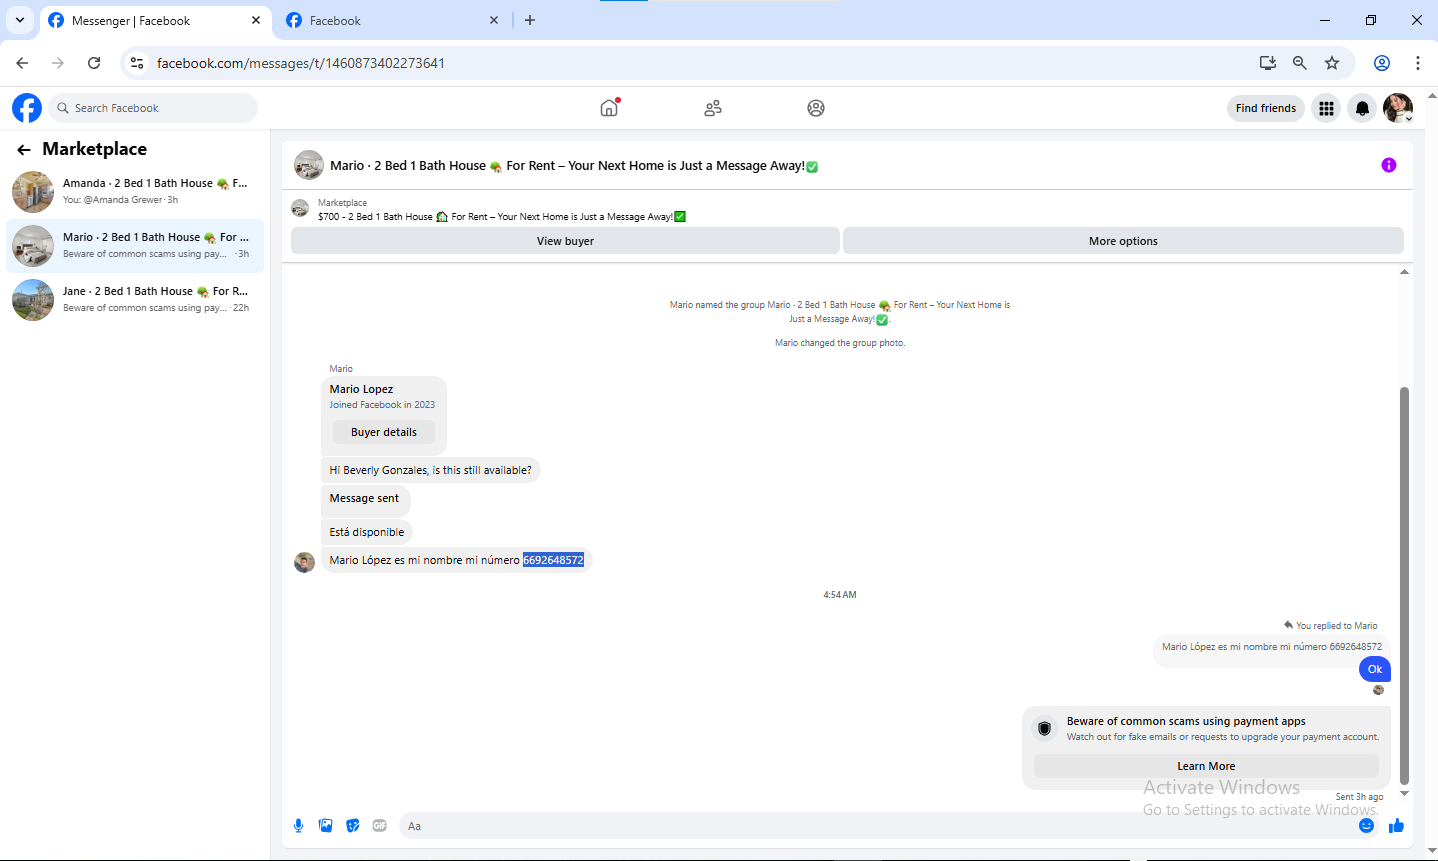1438x861 pixels.
Task: Click the browser forward button
Action: point(58,63)
